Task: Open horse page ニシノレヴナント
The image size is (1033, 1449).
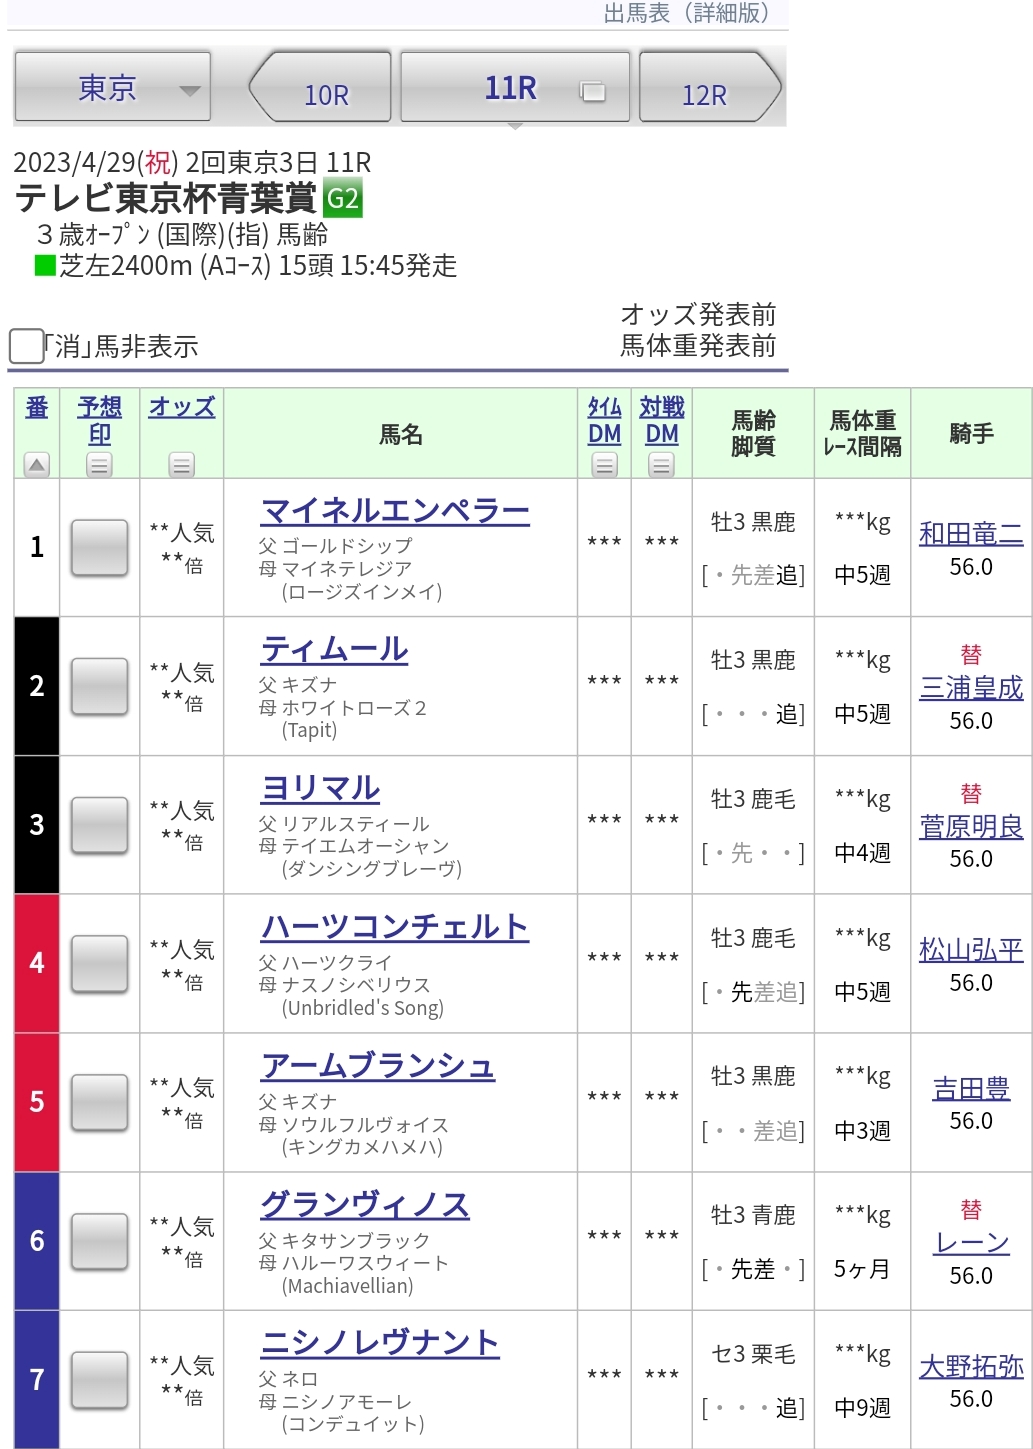Action: point(380,1344)
